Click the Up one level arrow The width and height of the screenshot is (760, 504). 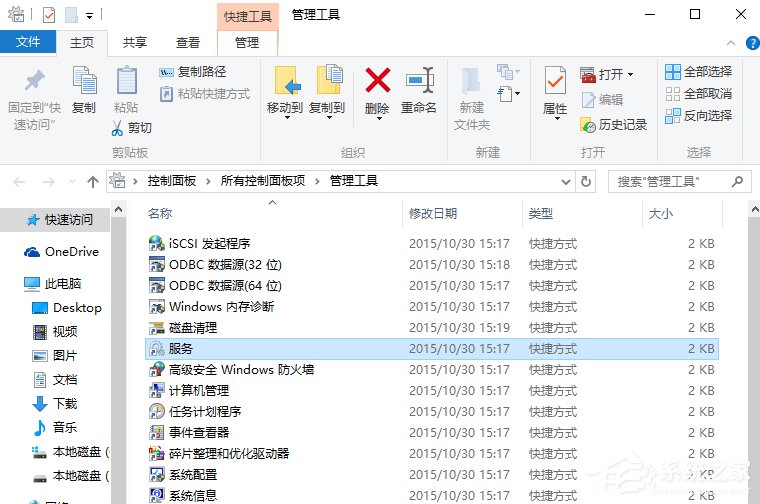click(93, 182)
